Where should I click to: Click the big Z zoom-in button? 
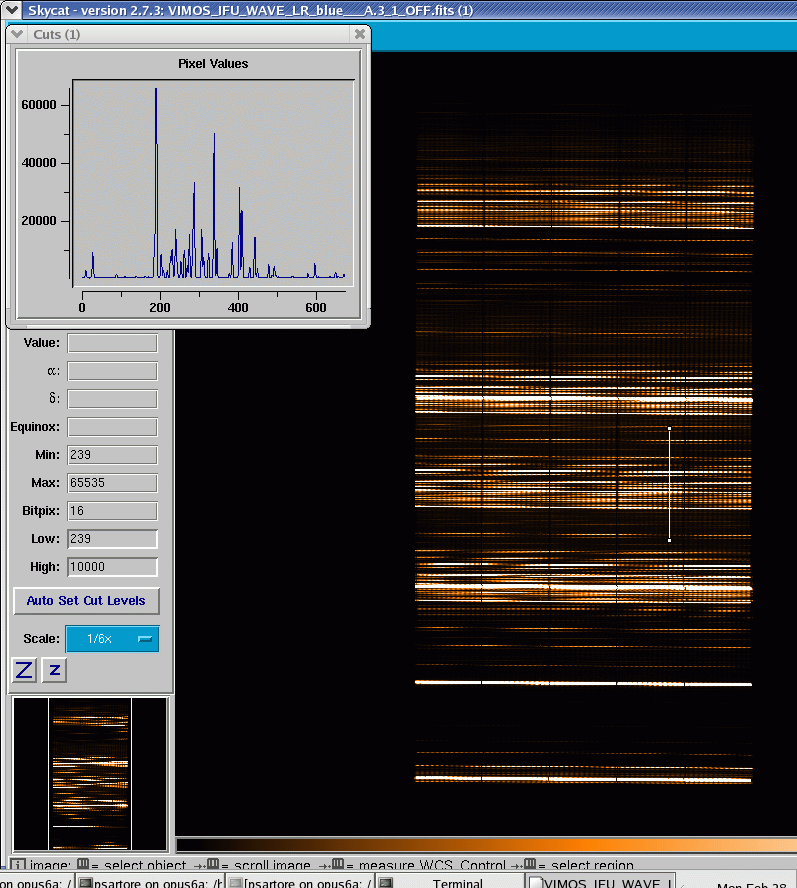24,670
